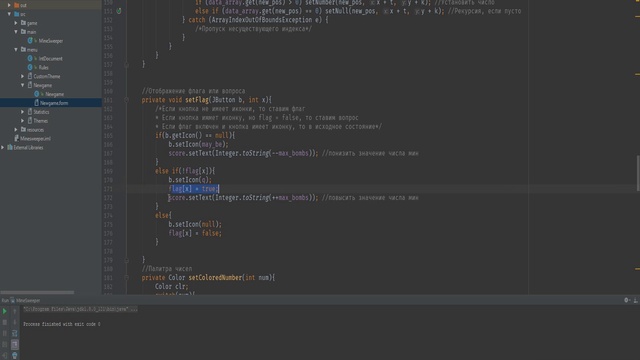This screenshot has height=360, width=640.
Task: Click the highlighted 'flag[x] = true;' statement
Action: 194,189
